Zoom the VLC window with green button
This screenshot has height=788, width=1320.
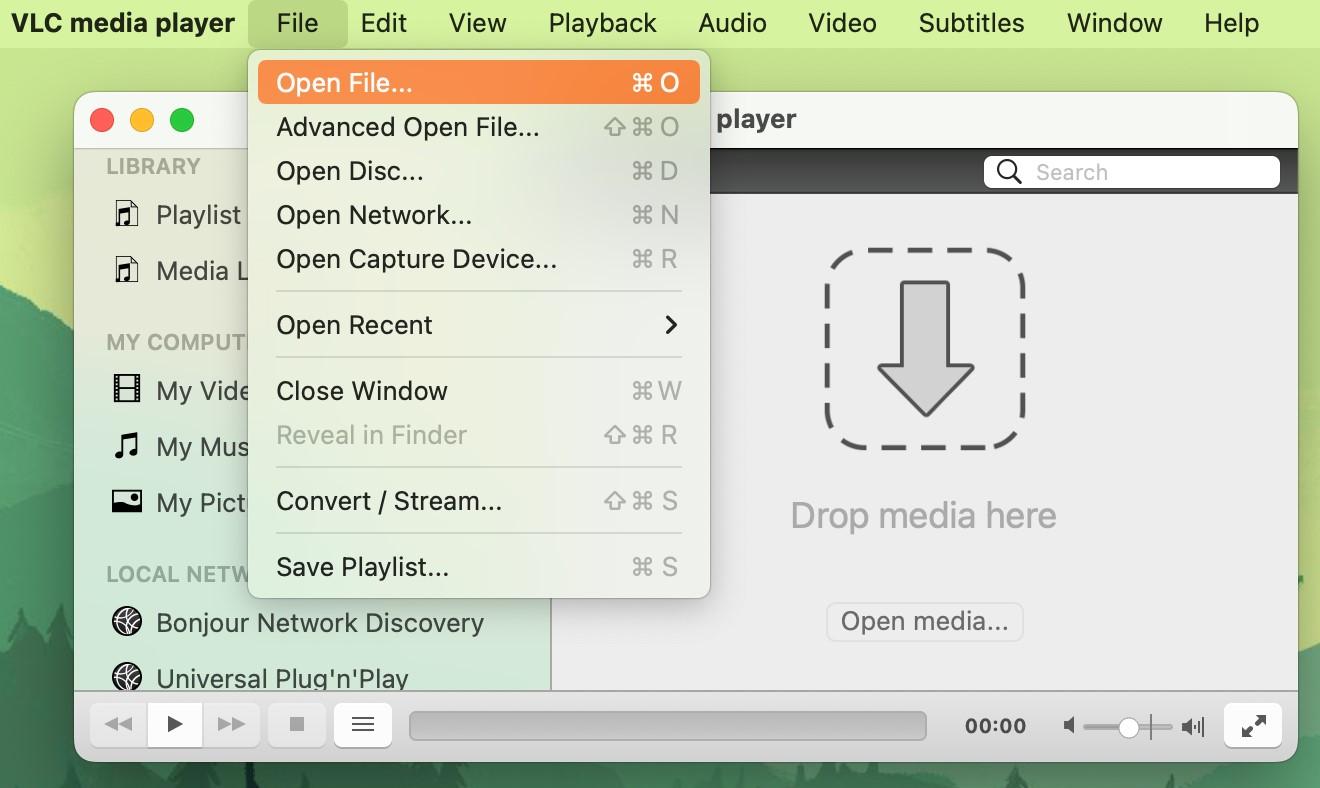click(x=182, y=120)
